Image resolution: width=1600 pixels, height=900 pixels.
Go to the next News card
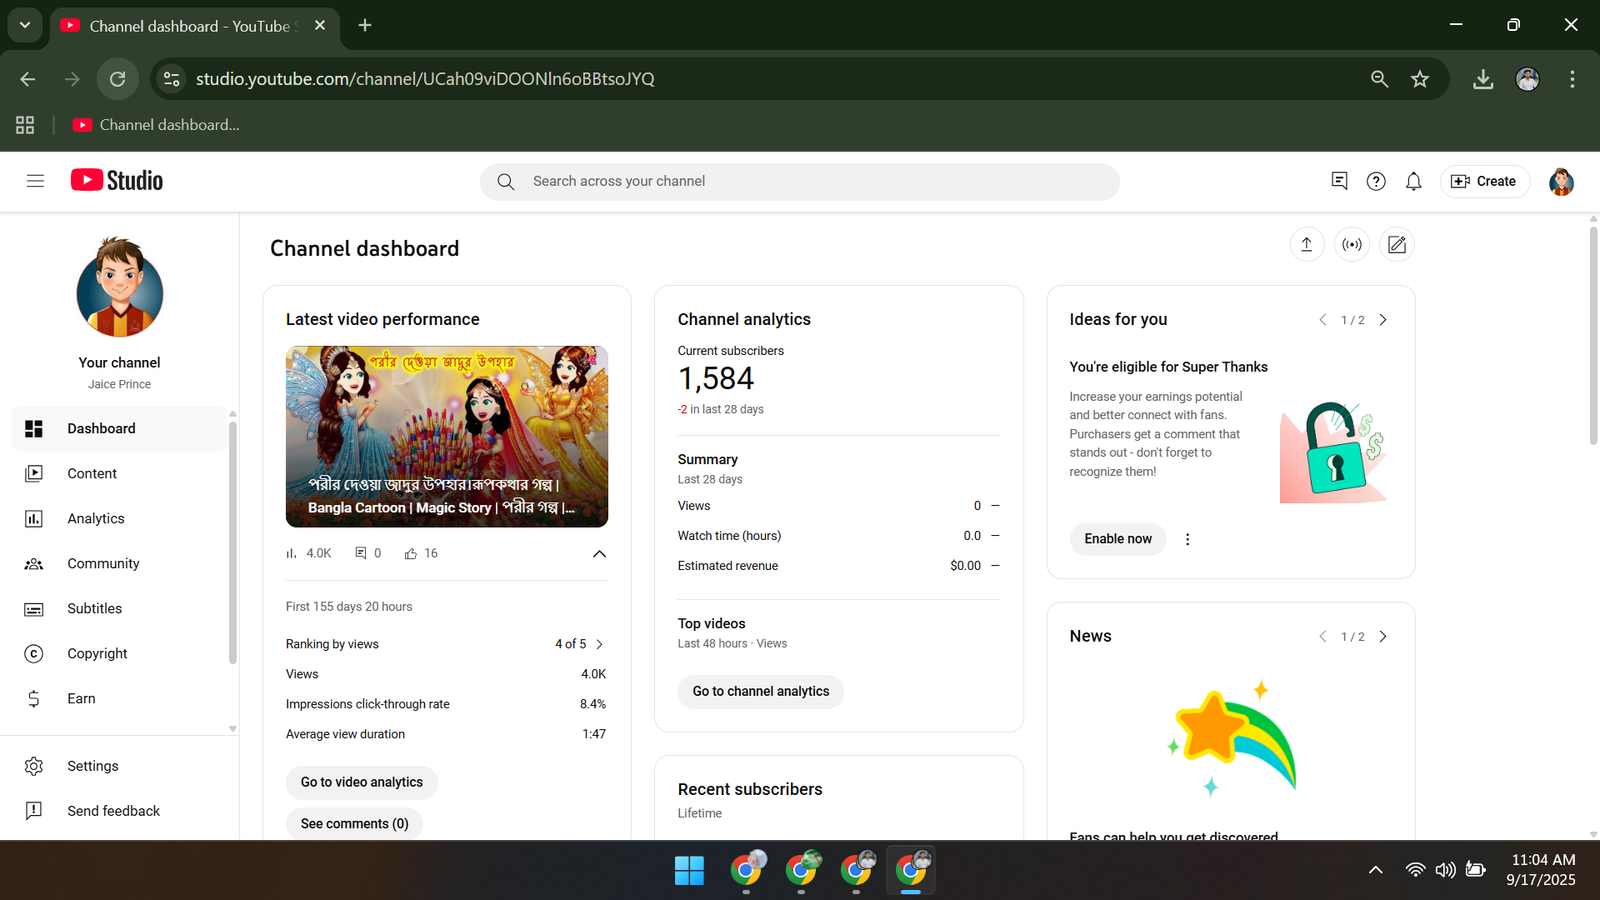pyautogui.click(x=1383, y=637)
